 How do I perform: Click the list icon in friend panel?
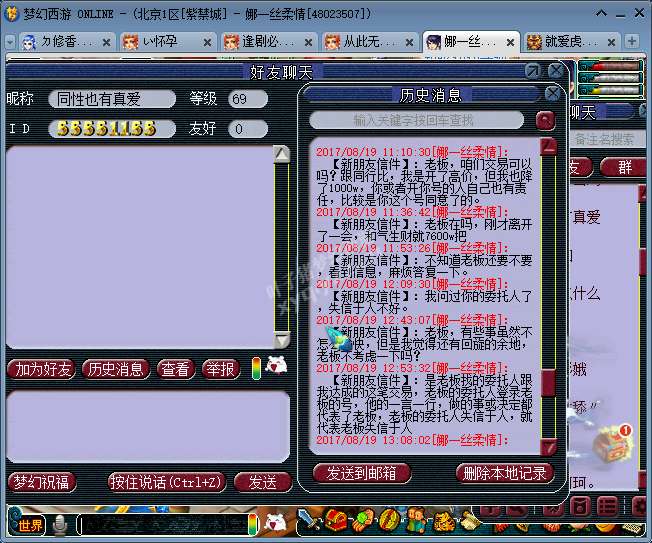[x=607, y=506]
